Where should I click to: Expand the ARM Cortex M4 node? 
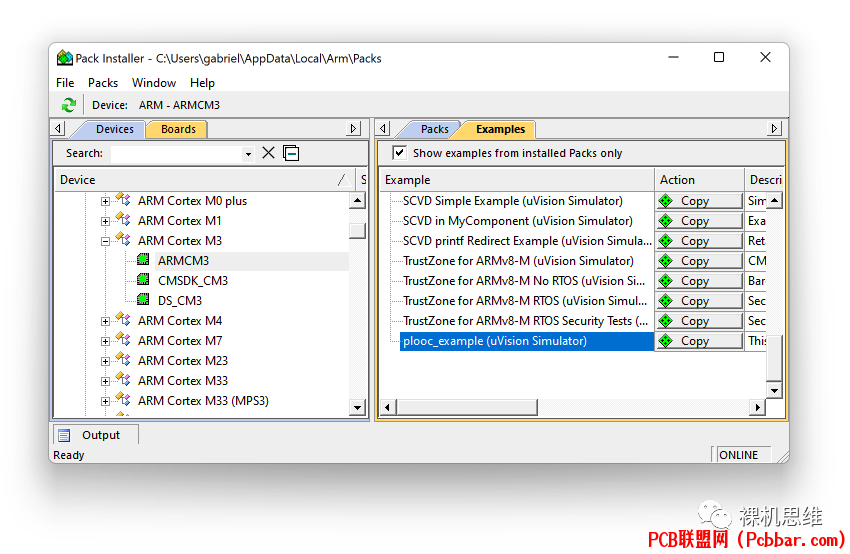(x=106, y=321)
